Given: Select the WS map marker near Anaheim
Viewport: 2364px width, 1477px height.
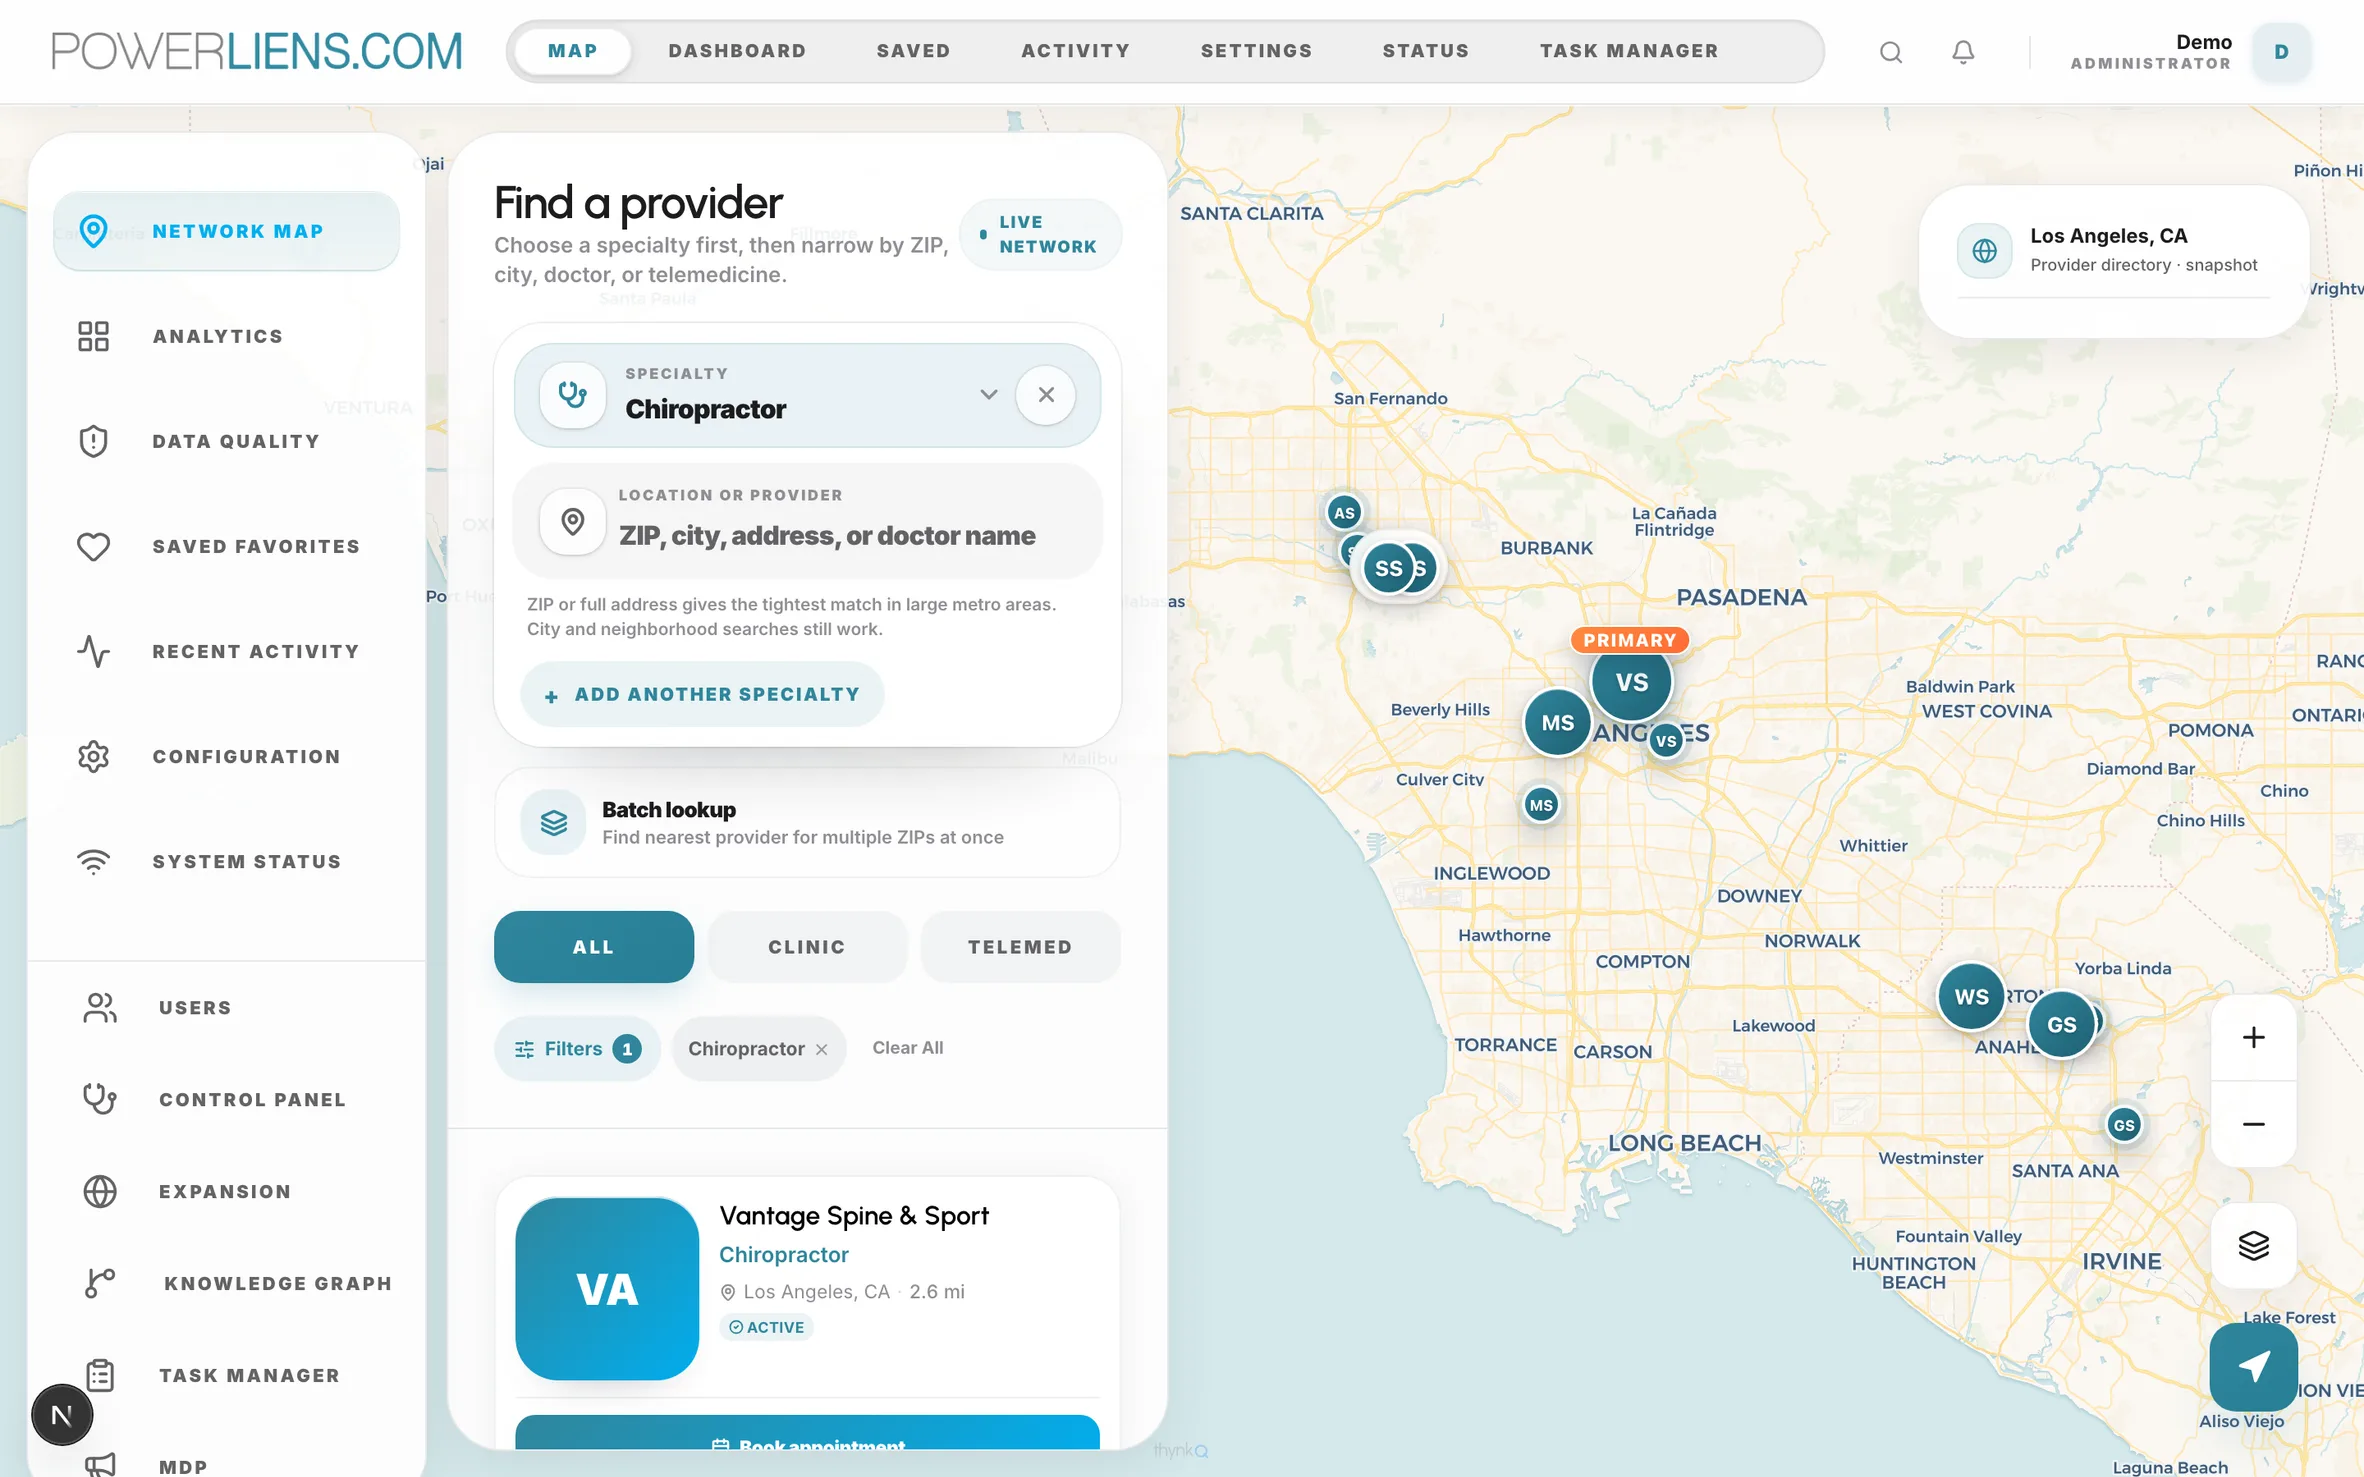Looking at the screenshot, I should click(x=1971, y=996).
